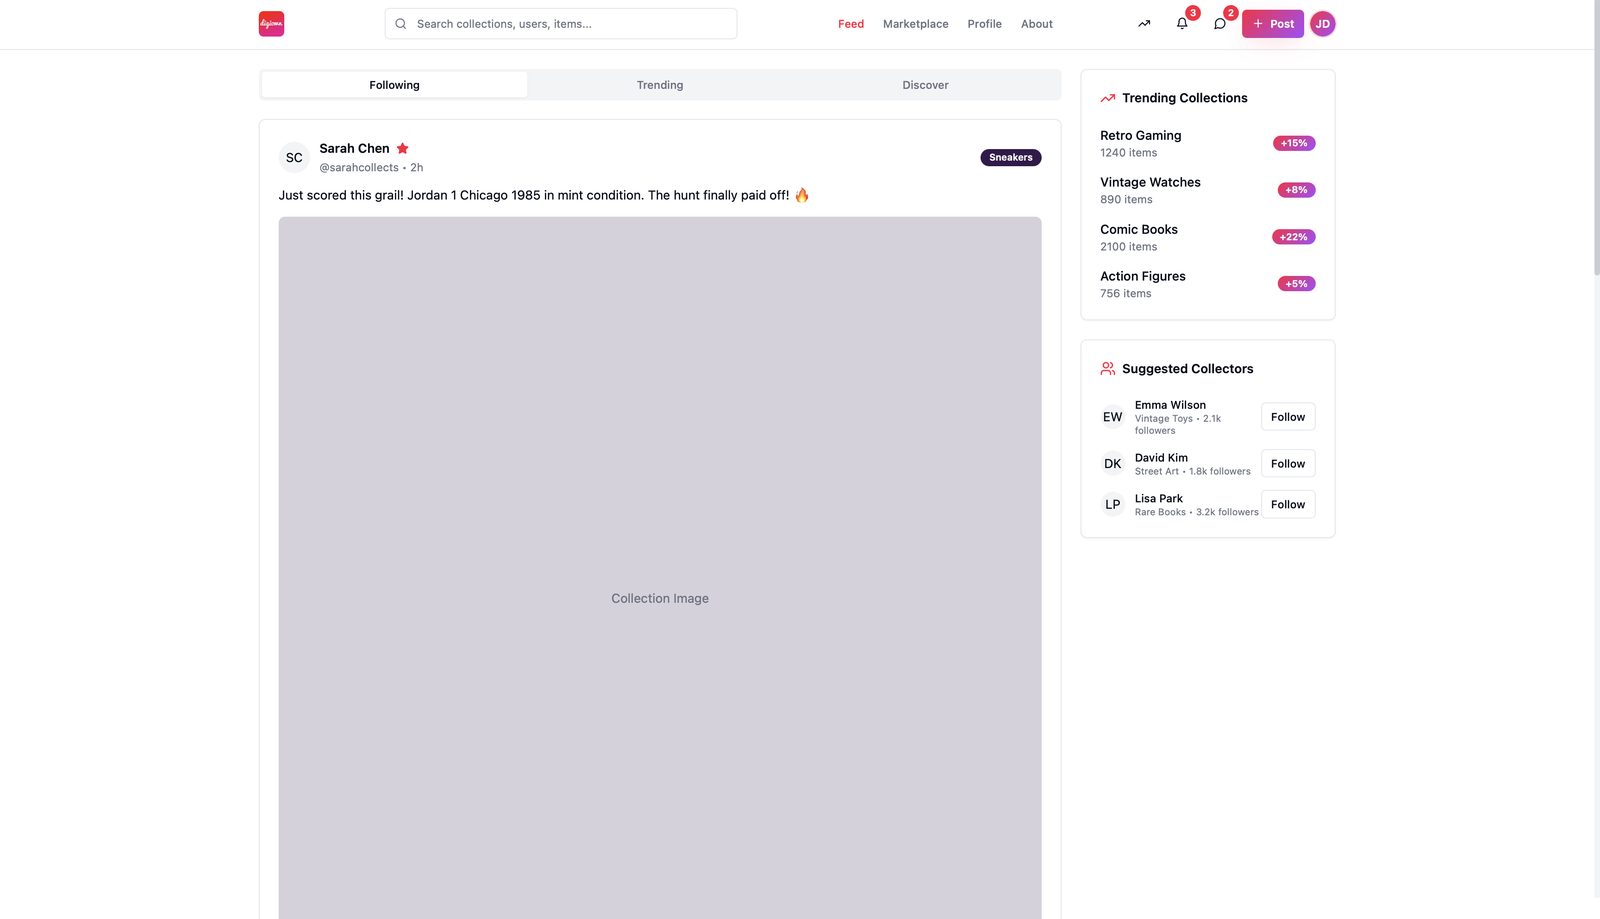Click the '2100 items' count
This screenshot has height=919, width=1600.
tap(1129, 247)
